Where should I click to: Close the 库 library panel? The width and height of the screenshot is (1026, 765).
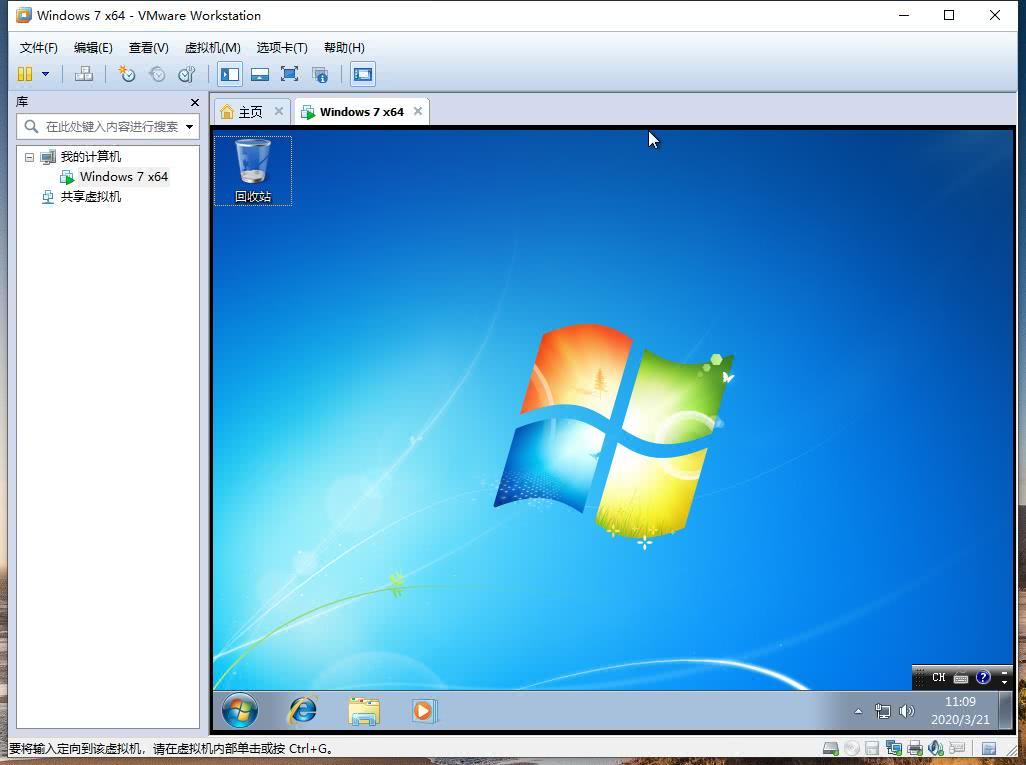194,102
